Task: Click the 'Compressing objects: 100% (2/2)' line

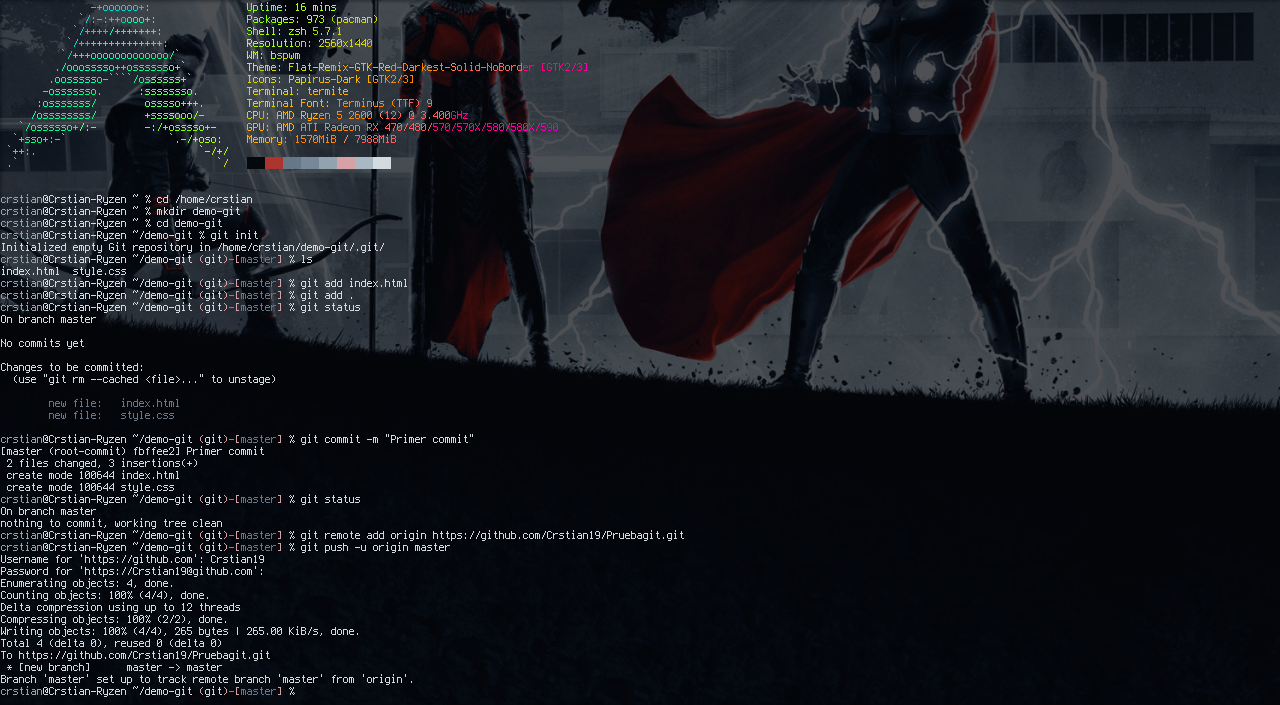Action: 114,620
